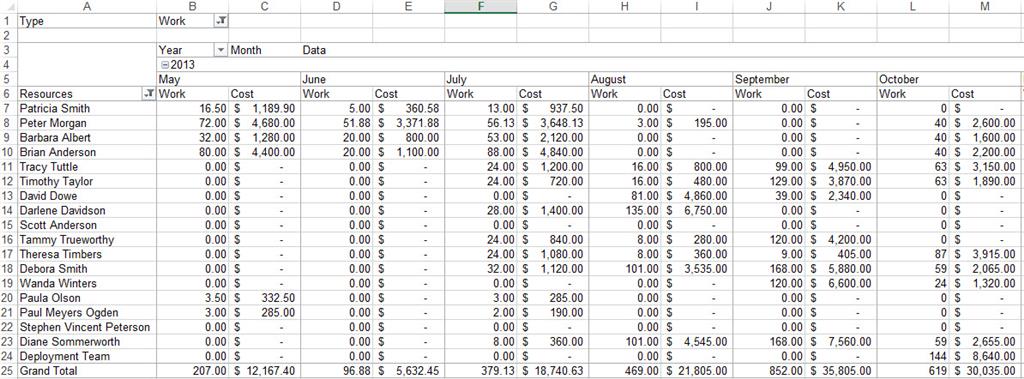The image size is (1024, 379).
Task: Click Peter Morgan's May cost value
Action: (264, 123)
